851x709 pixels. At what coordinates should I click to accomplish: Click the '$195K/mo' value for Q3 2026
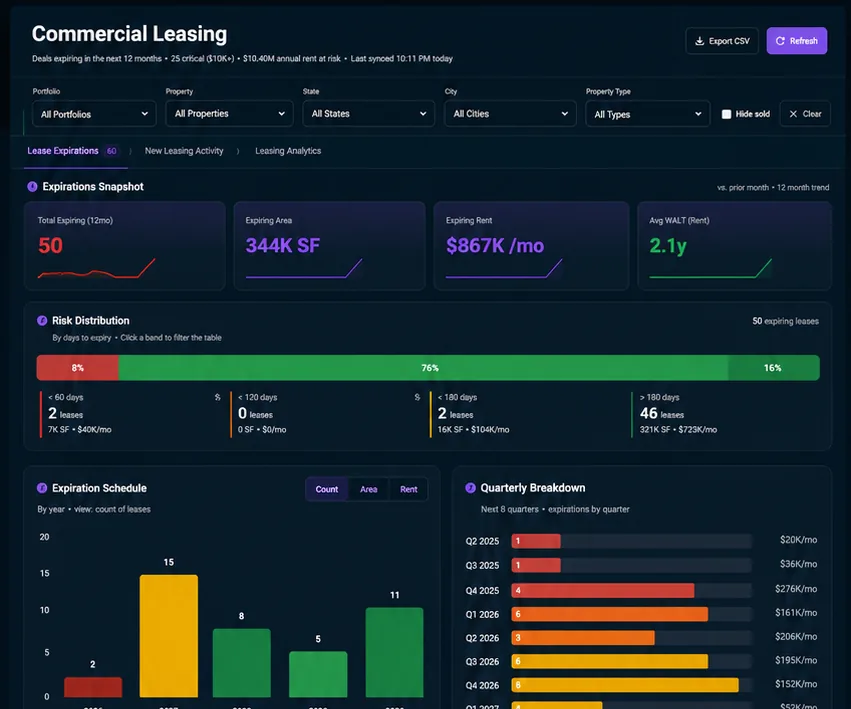point(796,660)
